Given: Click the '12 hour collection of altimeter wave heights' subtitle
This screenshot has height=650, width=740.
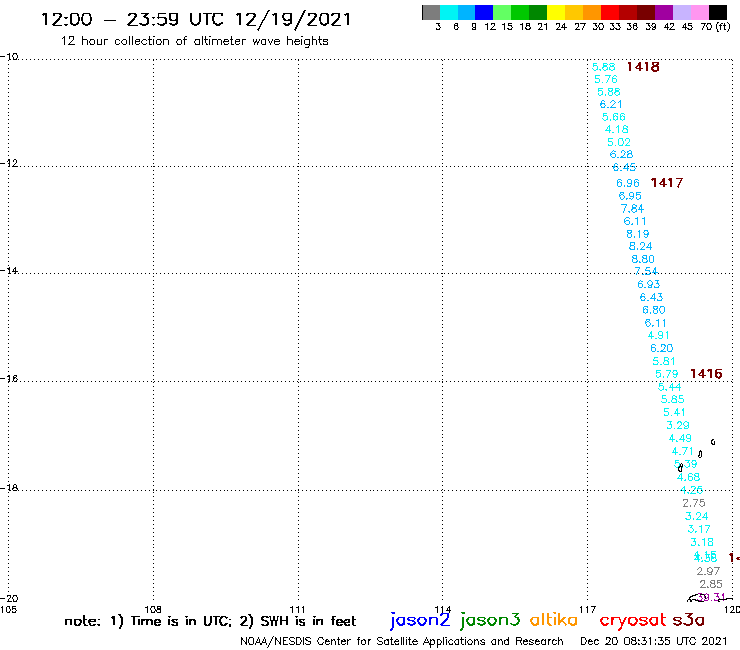Looking at the screenshot, I should (x=194, y=42).
